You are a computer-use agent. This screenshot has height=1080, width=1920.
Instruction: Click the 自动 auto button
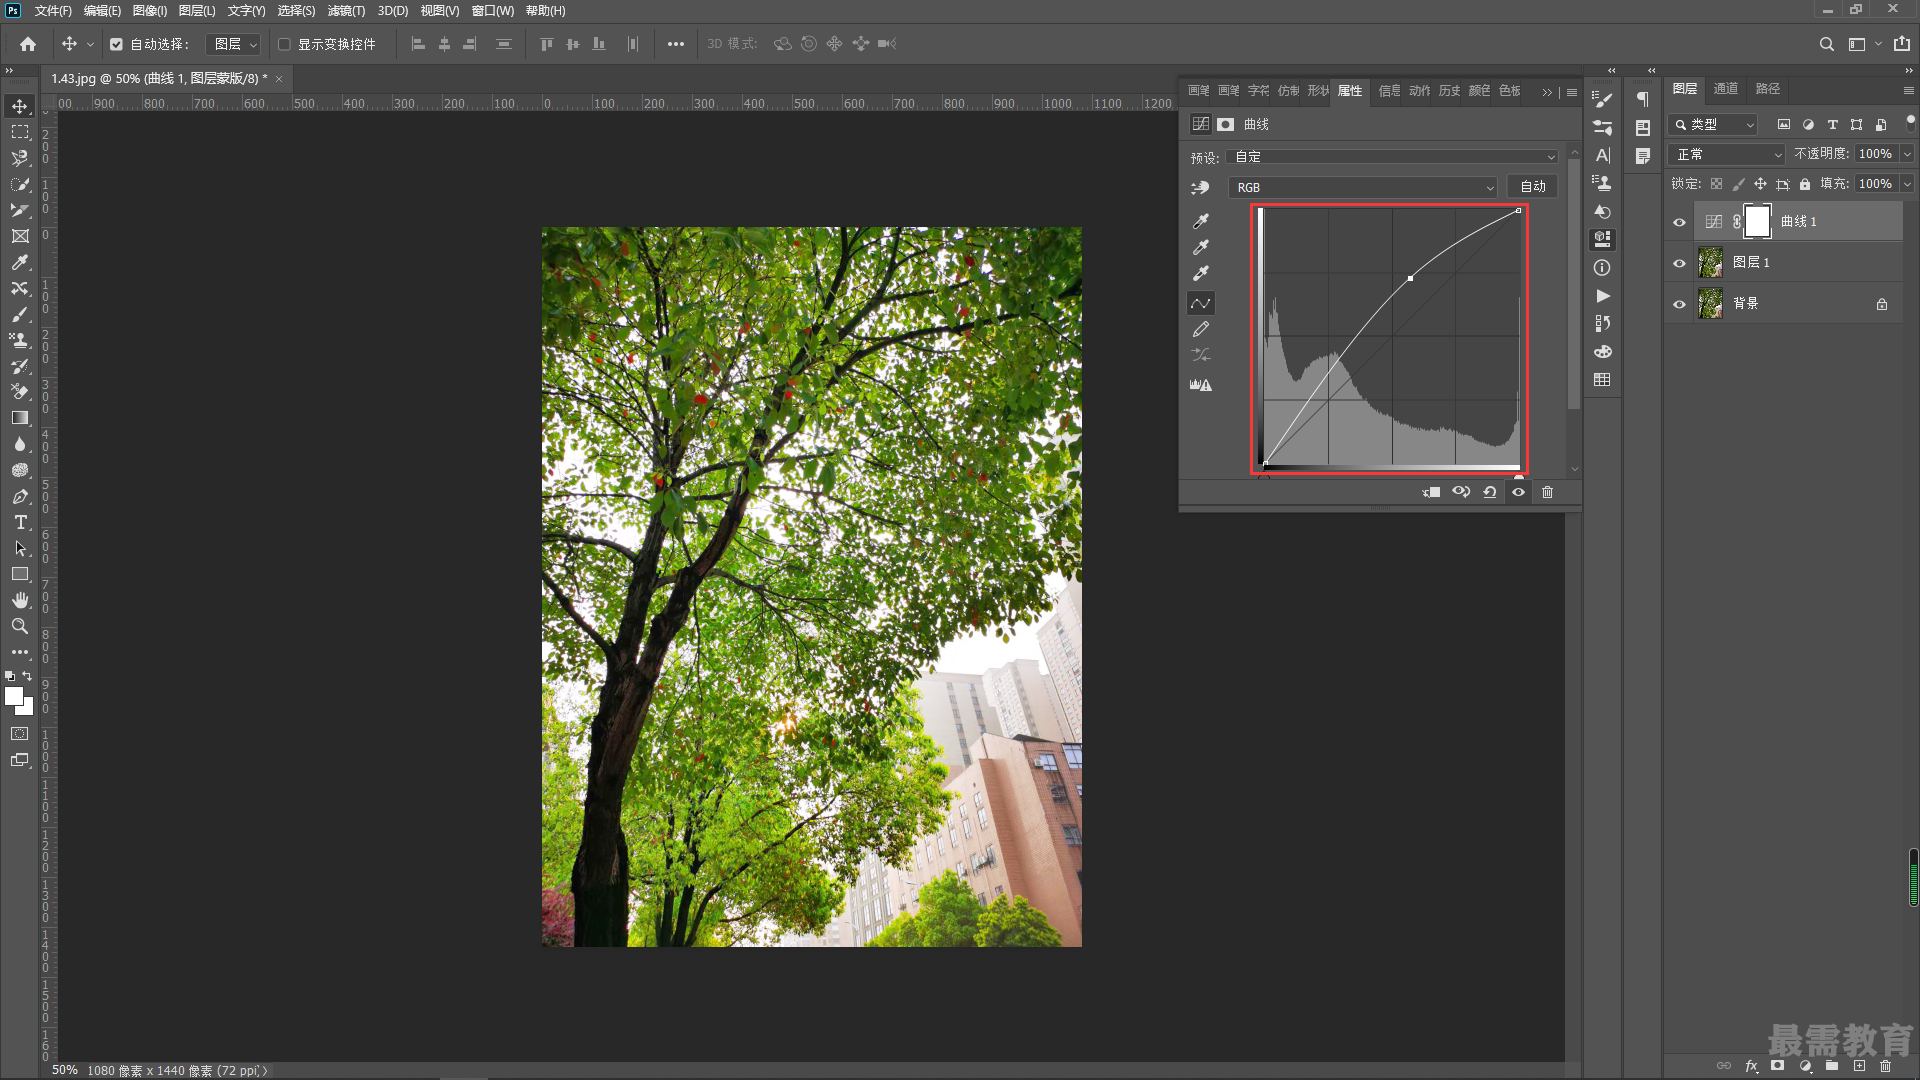pyautogui.click(x=1533, y=187)
